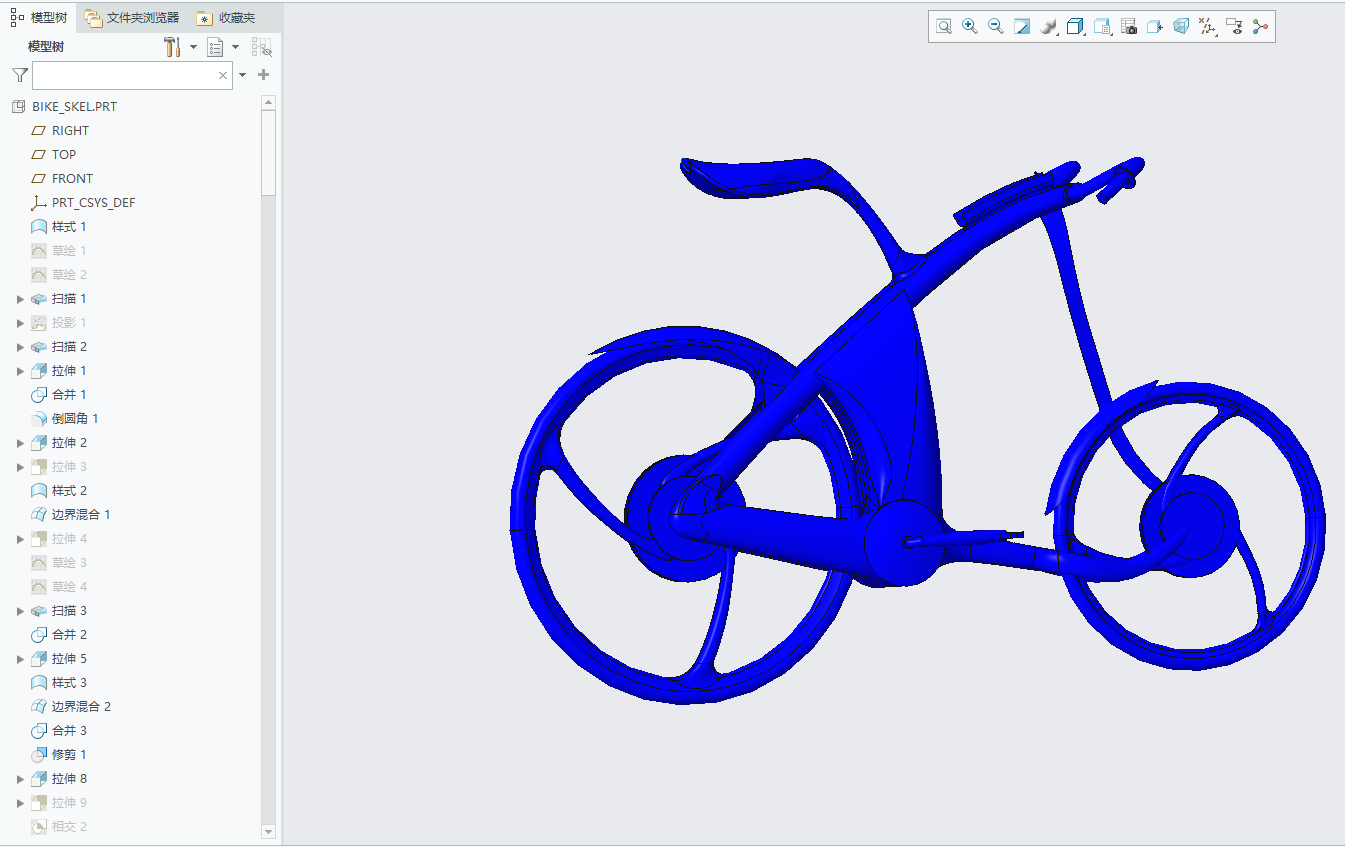Viewport: 1345px width, 847px height.
Task: Toggle annotation display eye icon
Action: [x=1233, y=27]
